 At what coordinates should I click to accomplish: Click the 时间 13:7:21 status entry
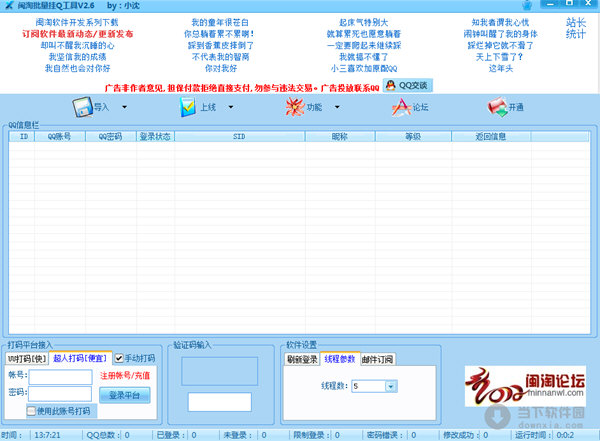click(31, 435)
